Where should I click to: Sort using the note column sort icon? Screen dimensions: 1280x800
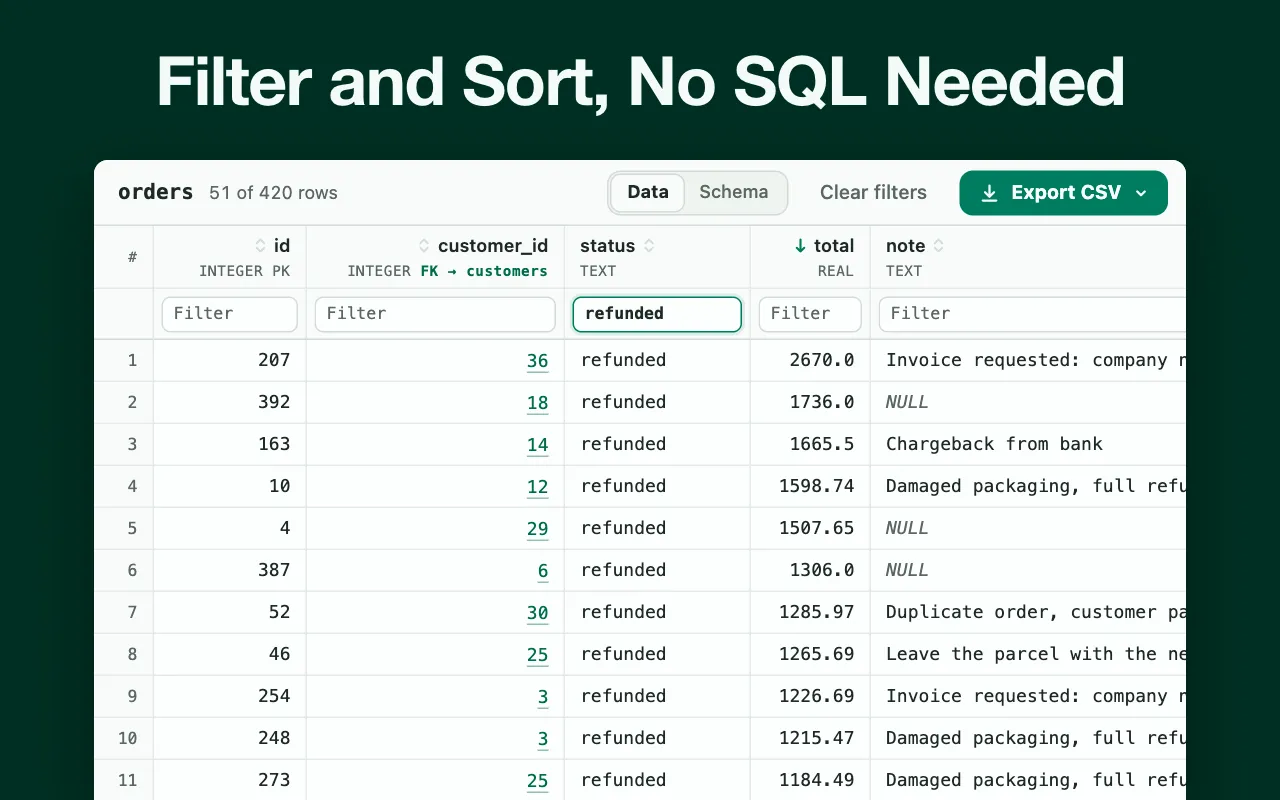(x=939, y=246)
